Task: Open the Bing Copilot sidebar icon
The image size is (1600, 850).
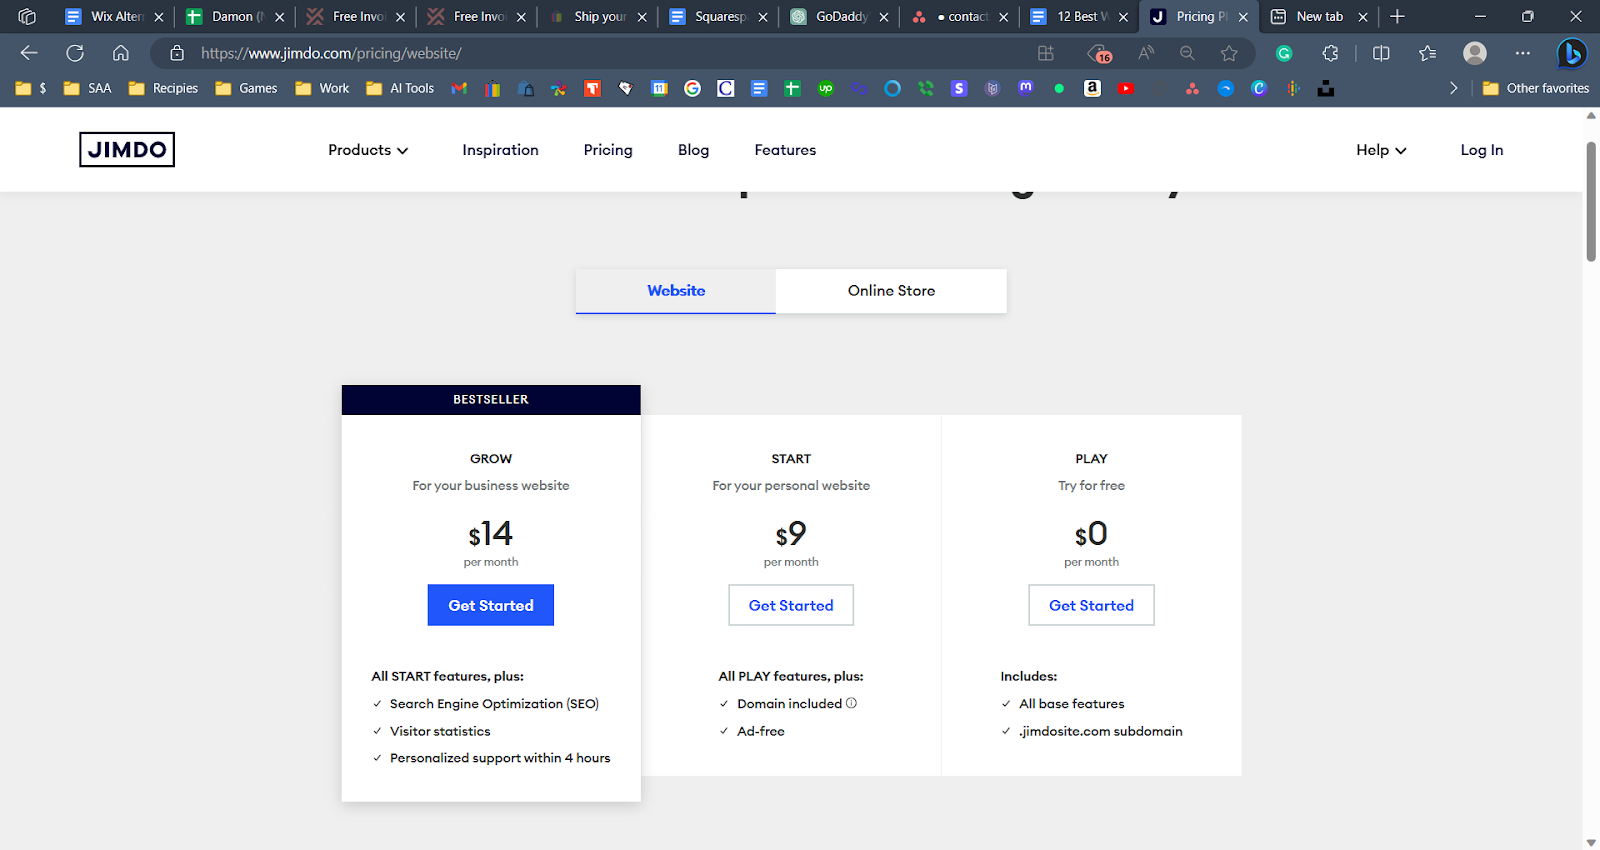Action: tap(1571, 53)
